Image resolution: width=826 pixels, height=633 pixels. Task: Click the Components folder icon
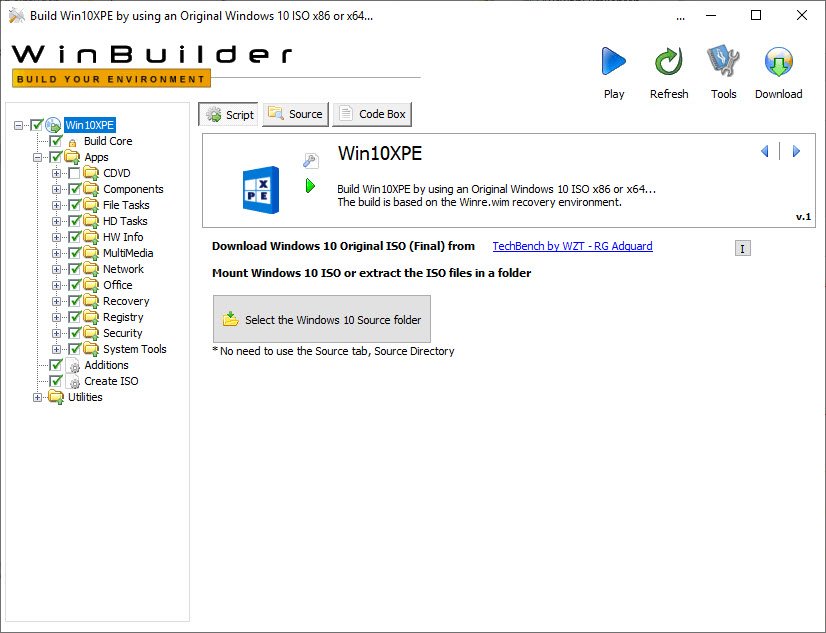(91, 189)
